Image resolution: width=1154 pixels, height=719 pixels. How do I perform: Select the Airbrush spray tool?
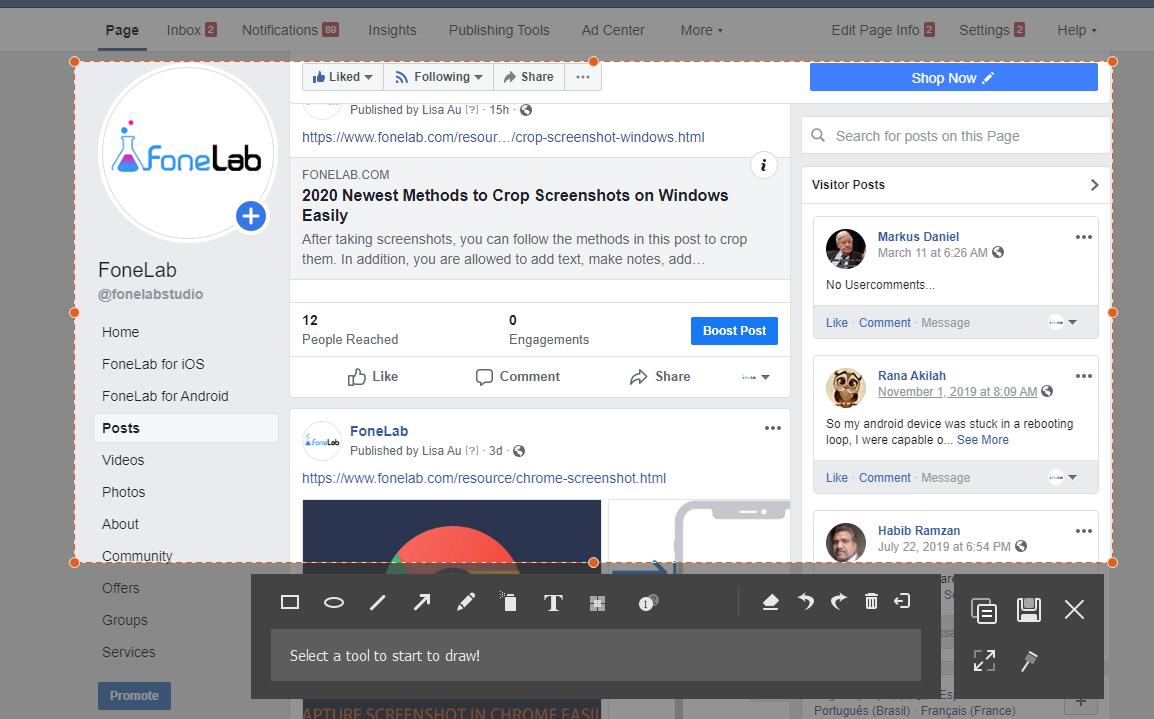point(509,602)
